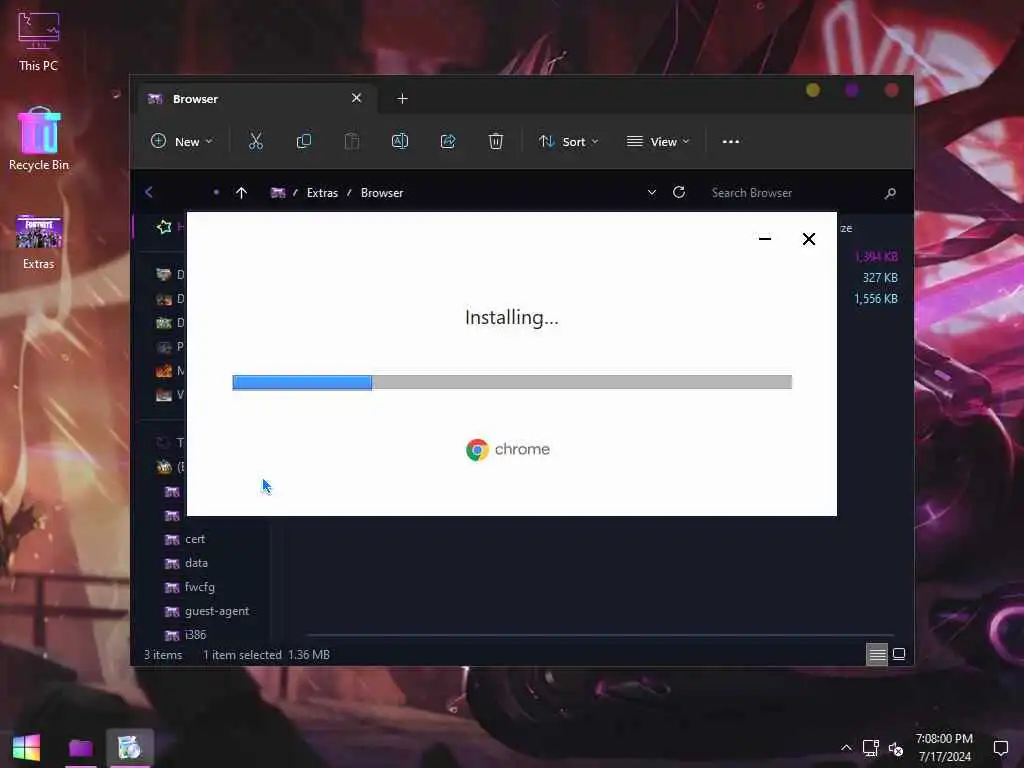This screenshot has width=1024, height=768.
Task: Click the 1,556 KB size entry
Action: [x=876, y=298]
